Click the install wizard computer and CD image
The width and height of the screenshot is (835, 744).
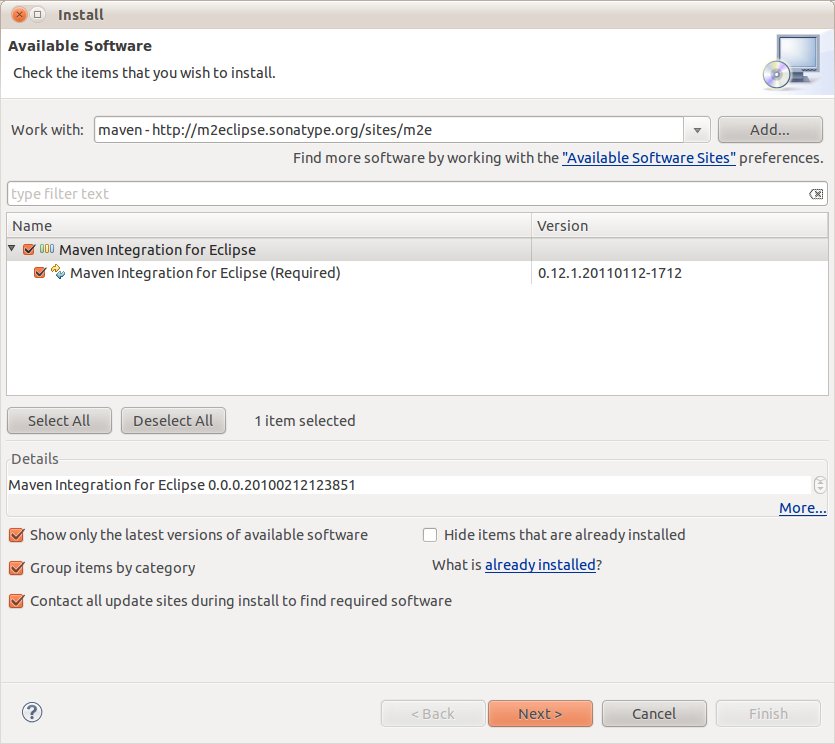(x=791, y=62)
